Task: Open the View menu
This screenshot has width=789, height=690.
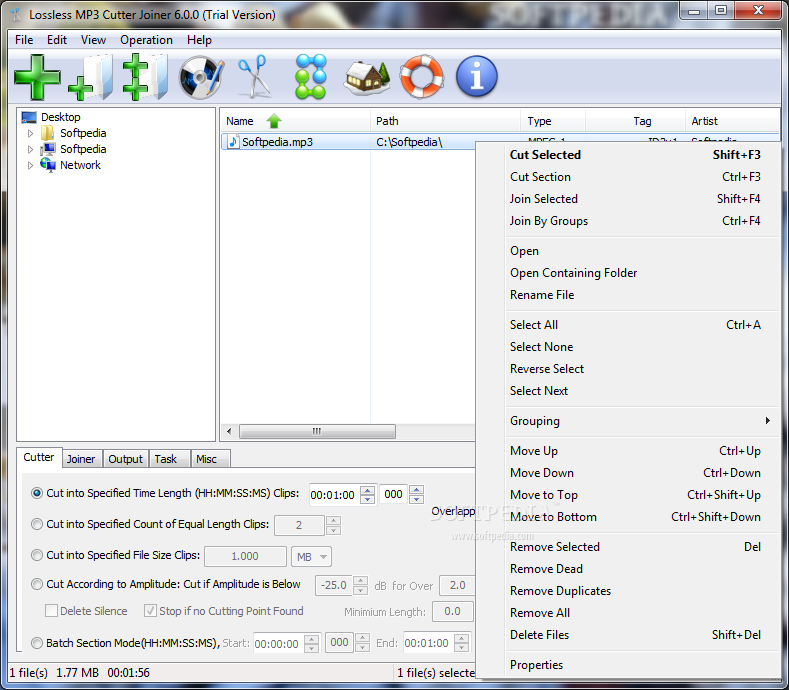Action: point(94,40)
